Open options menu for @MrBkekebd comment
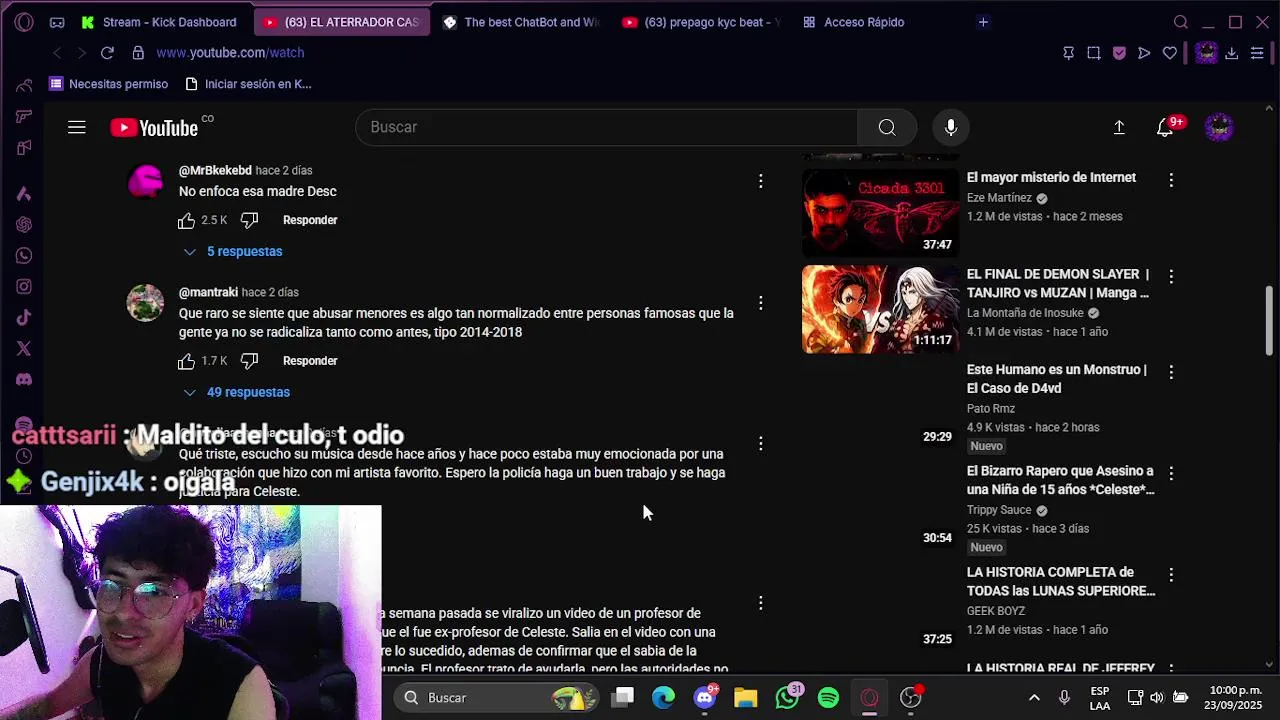Image resolution: width=1280 pixels, height=720 pixels. click(x=761, y=181)
